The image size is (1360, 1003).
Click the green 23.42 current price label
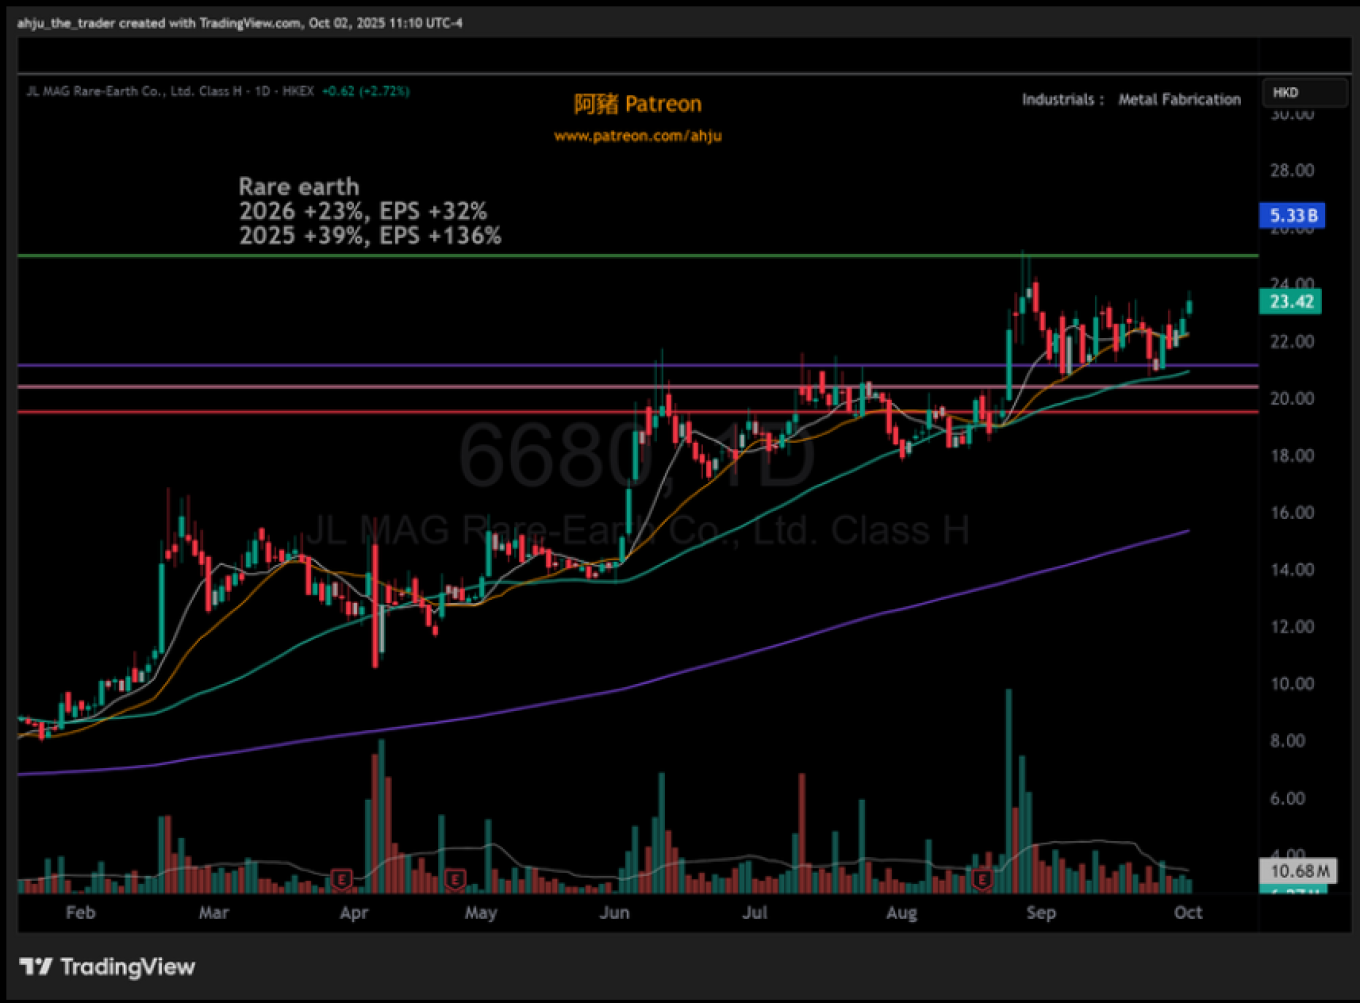click(1290, 302)
